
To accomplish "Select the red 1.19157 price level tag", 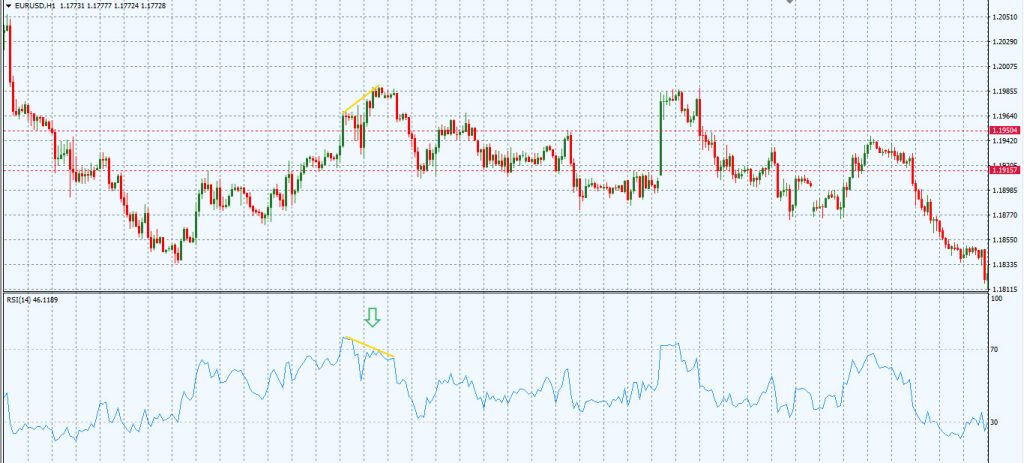I will [1004, 170].
